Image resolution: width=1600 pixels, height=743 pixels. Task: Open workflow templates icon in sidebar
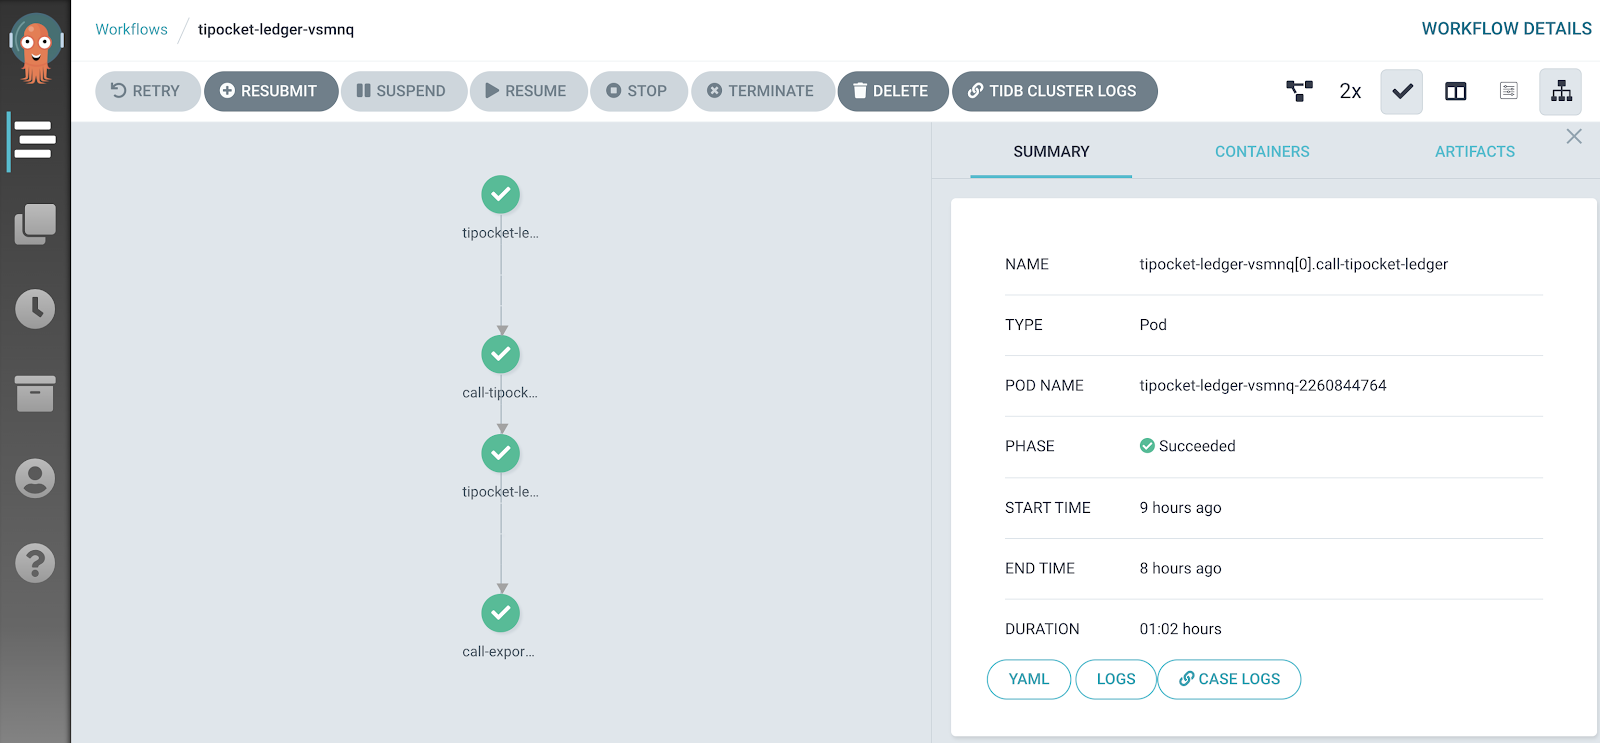pos(34,224)
